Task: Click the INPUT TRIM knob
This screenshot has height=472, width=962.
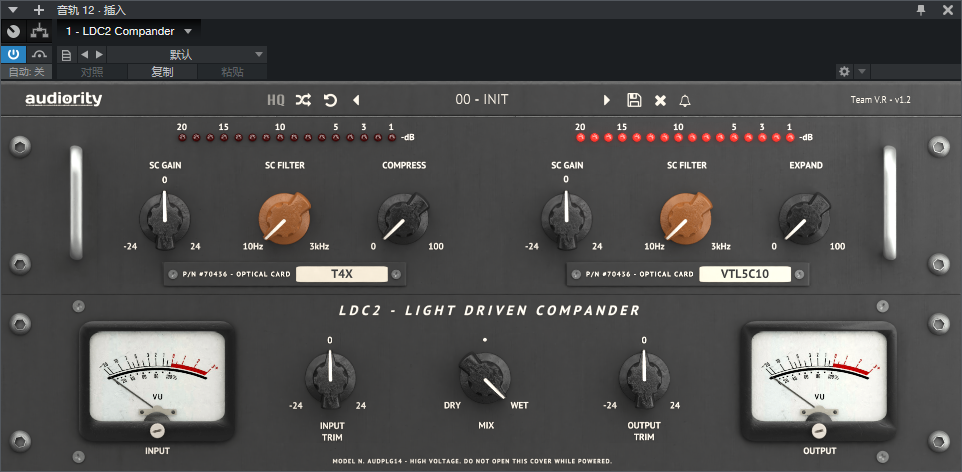Action: tap(330, 377)
